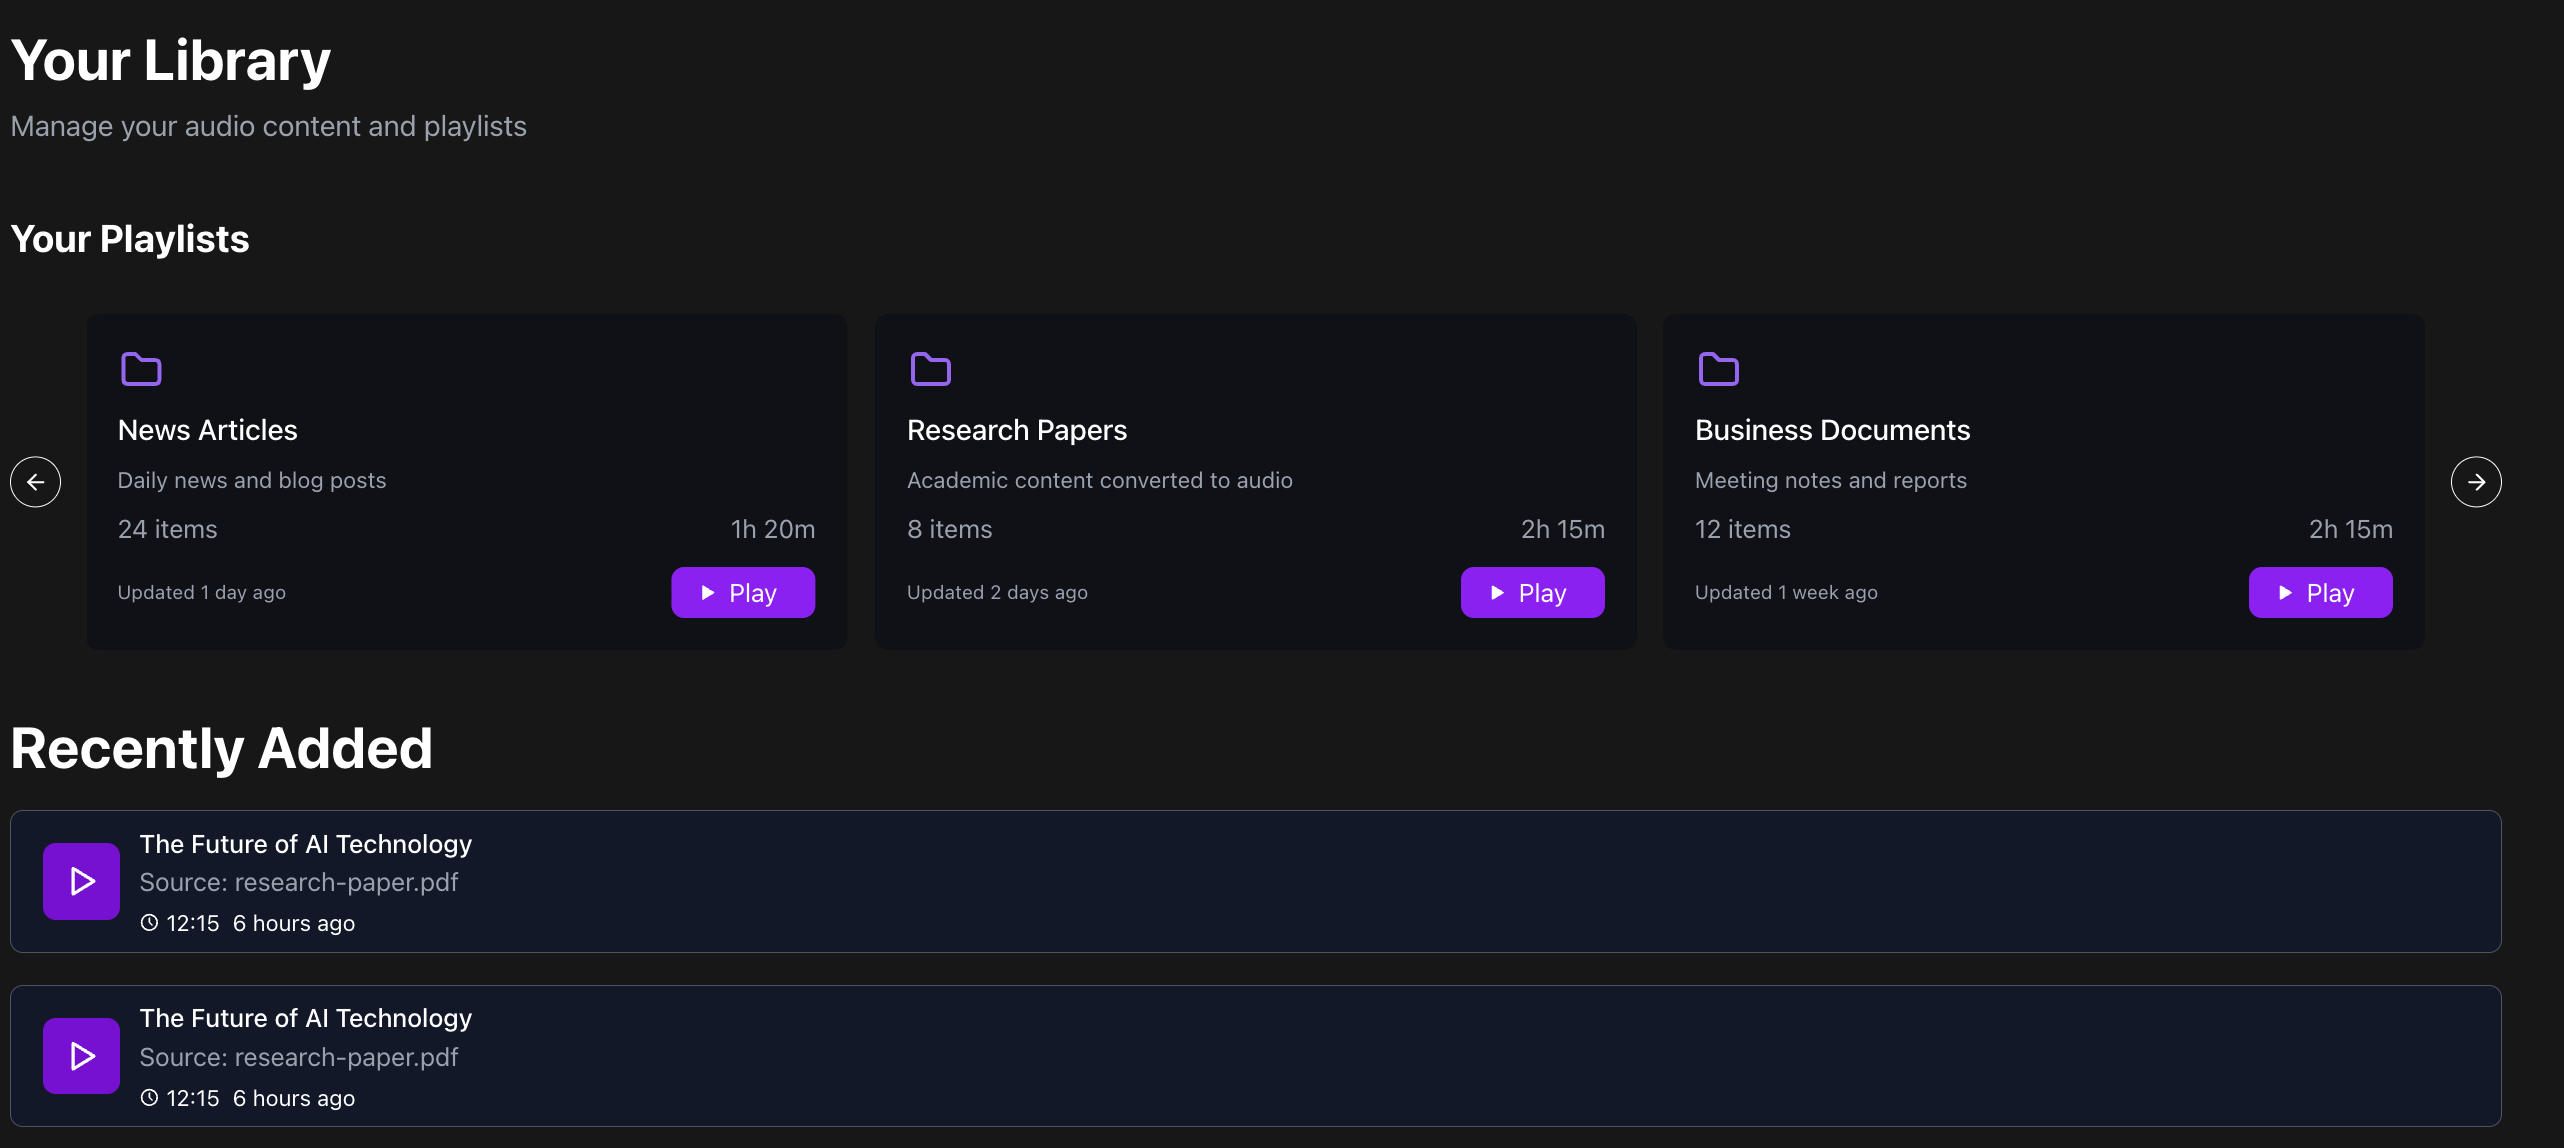
Task: Play the News Articles playlist
Action: 742,593
